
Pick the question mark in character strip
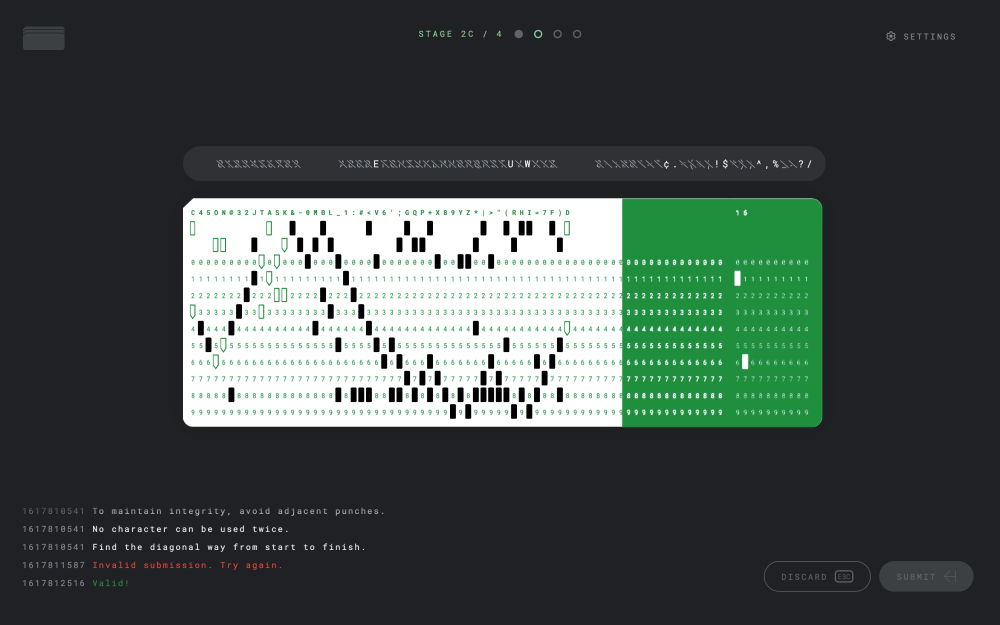point(800,164)
